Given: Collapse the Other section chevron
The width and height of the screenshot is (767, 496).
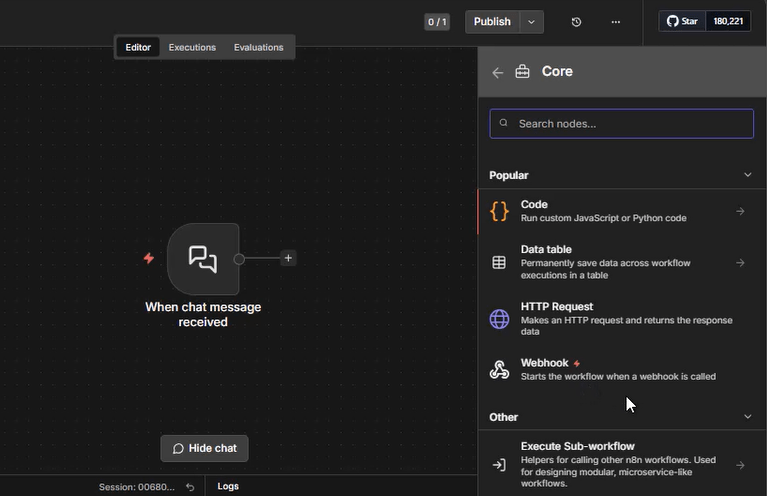Looking at the screenshot, I should coord(747,417).
